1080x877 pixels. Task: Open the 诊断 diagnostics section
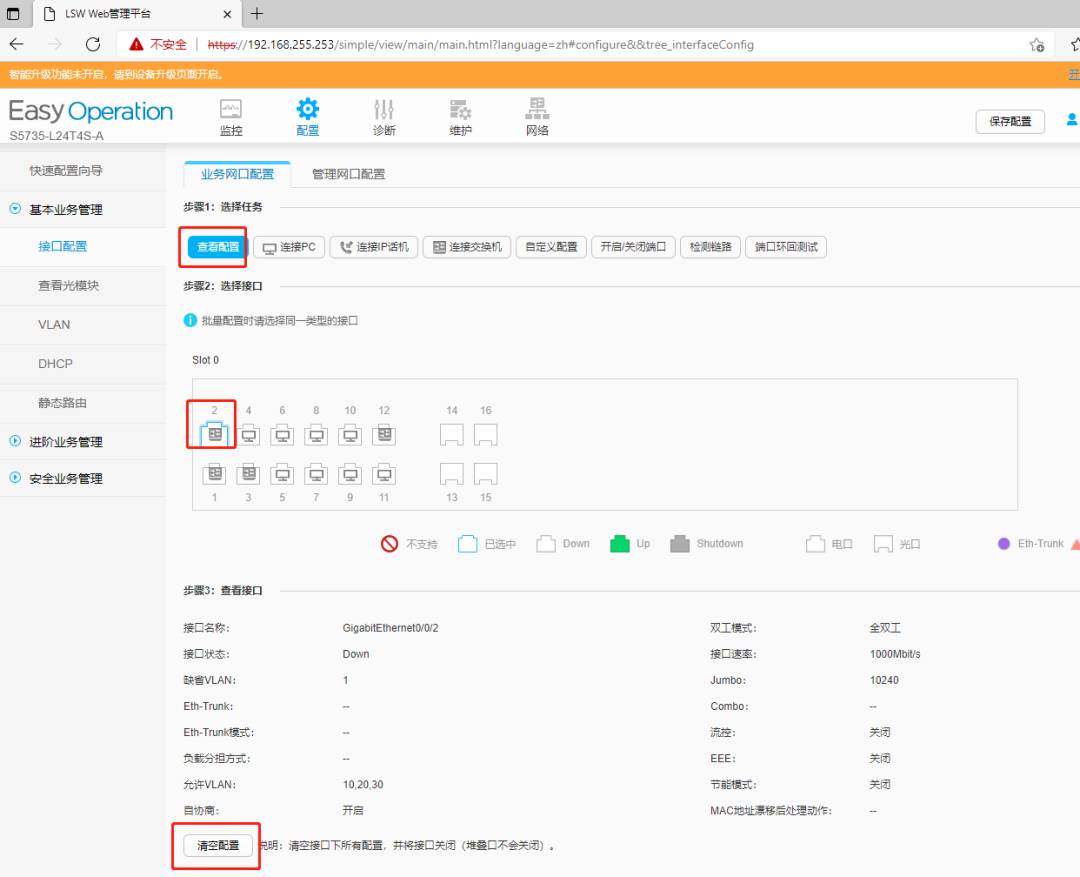coord(384,117)
